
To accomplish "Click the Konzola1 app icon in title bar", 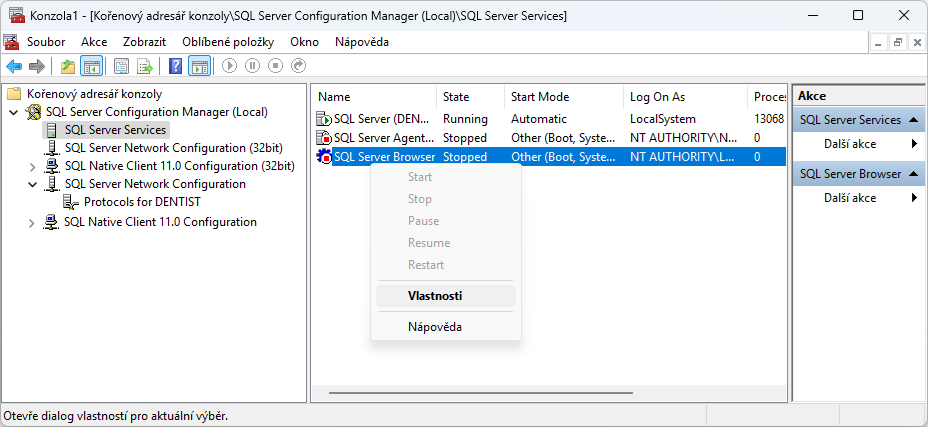I will click(x=17, y=15).
